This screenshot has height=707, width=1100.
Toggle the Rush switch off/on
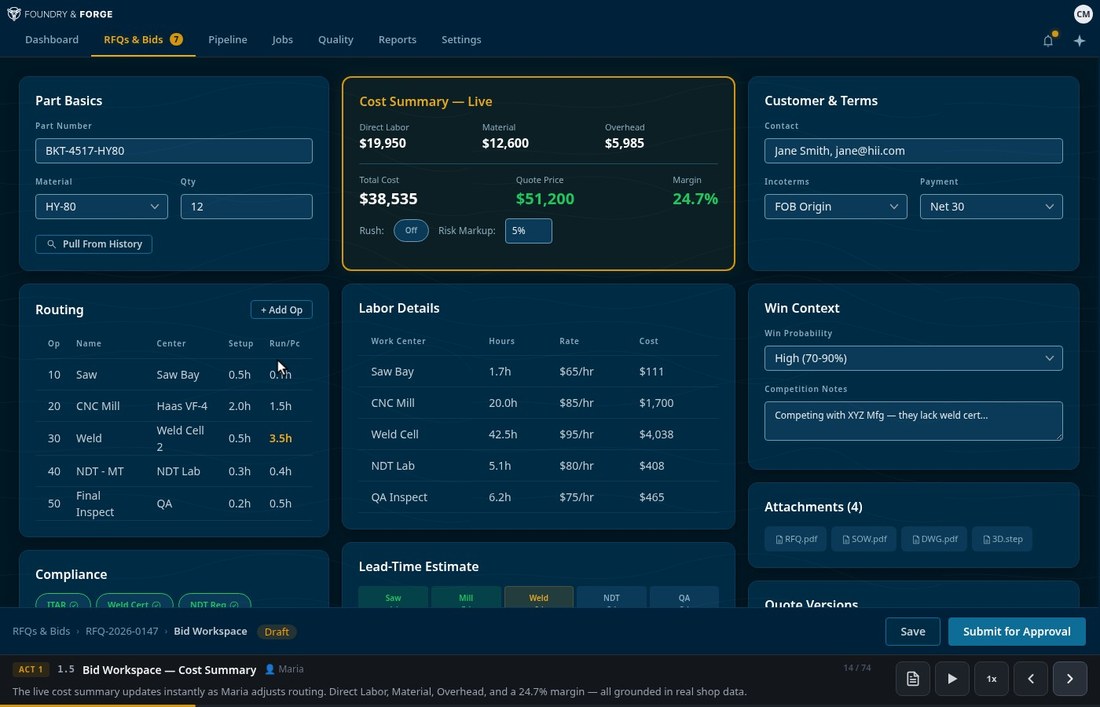[411, 230]
